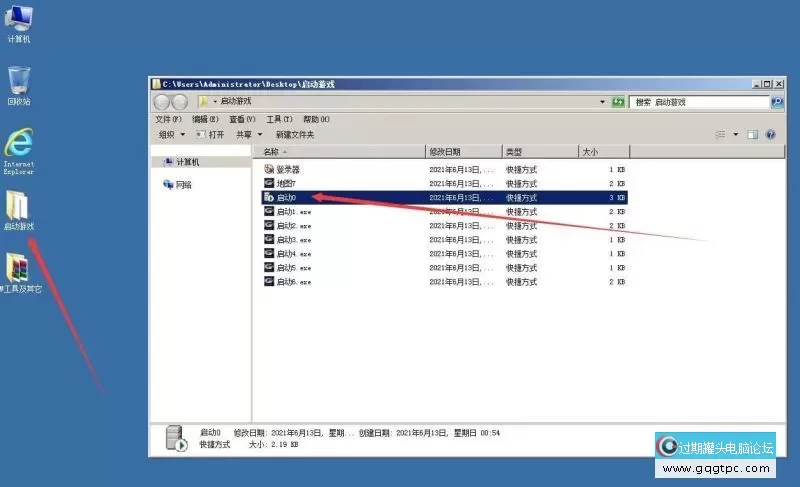Viewport: 800px width, 487px height.
Task: Open the 组织 dropdown menu
Action: tap(171, 134)
